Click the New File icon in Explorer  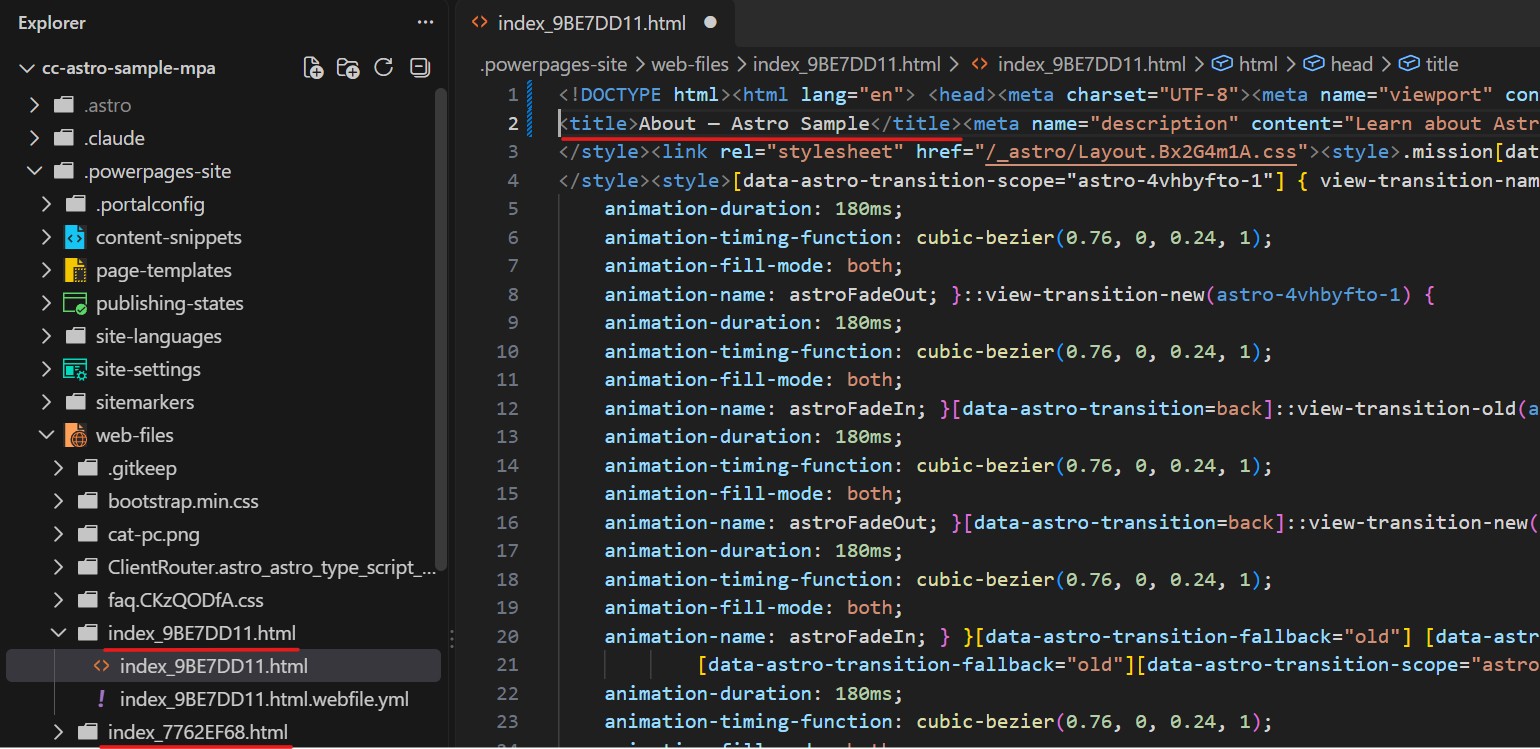313,68
